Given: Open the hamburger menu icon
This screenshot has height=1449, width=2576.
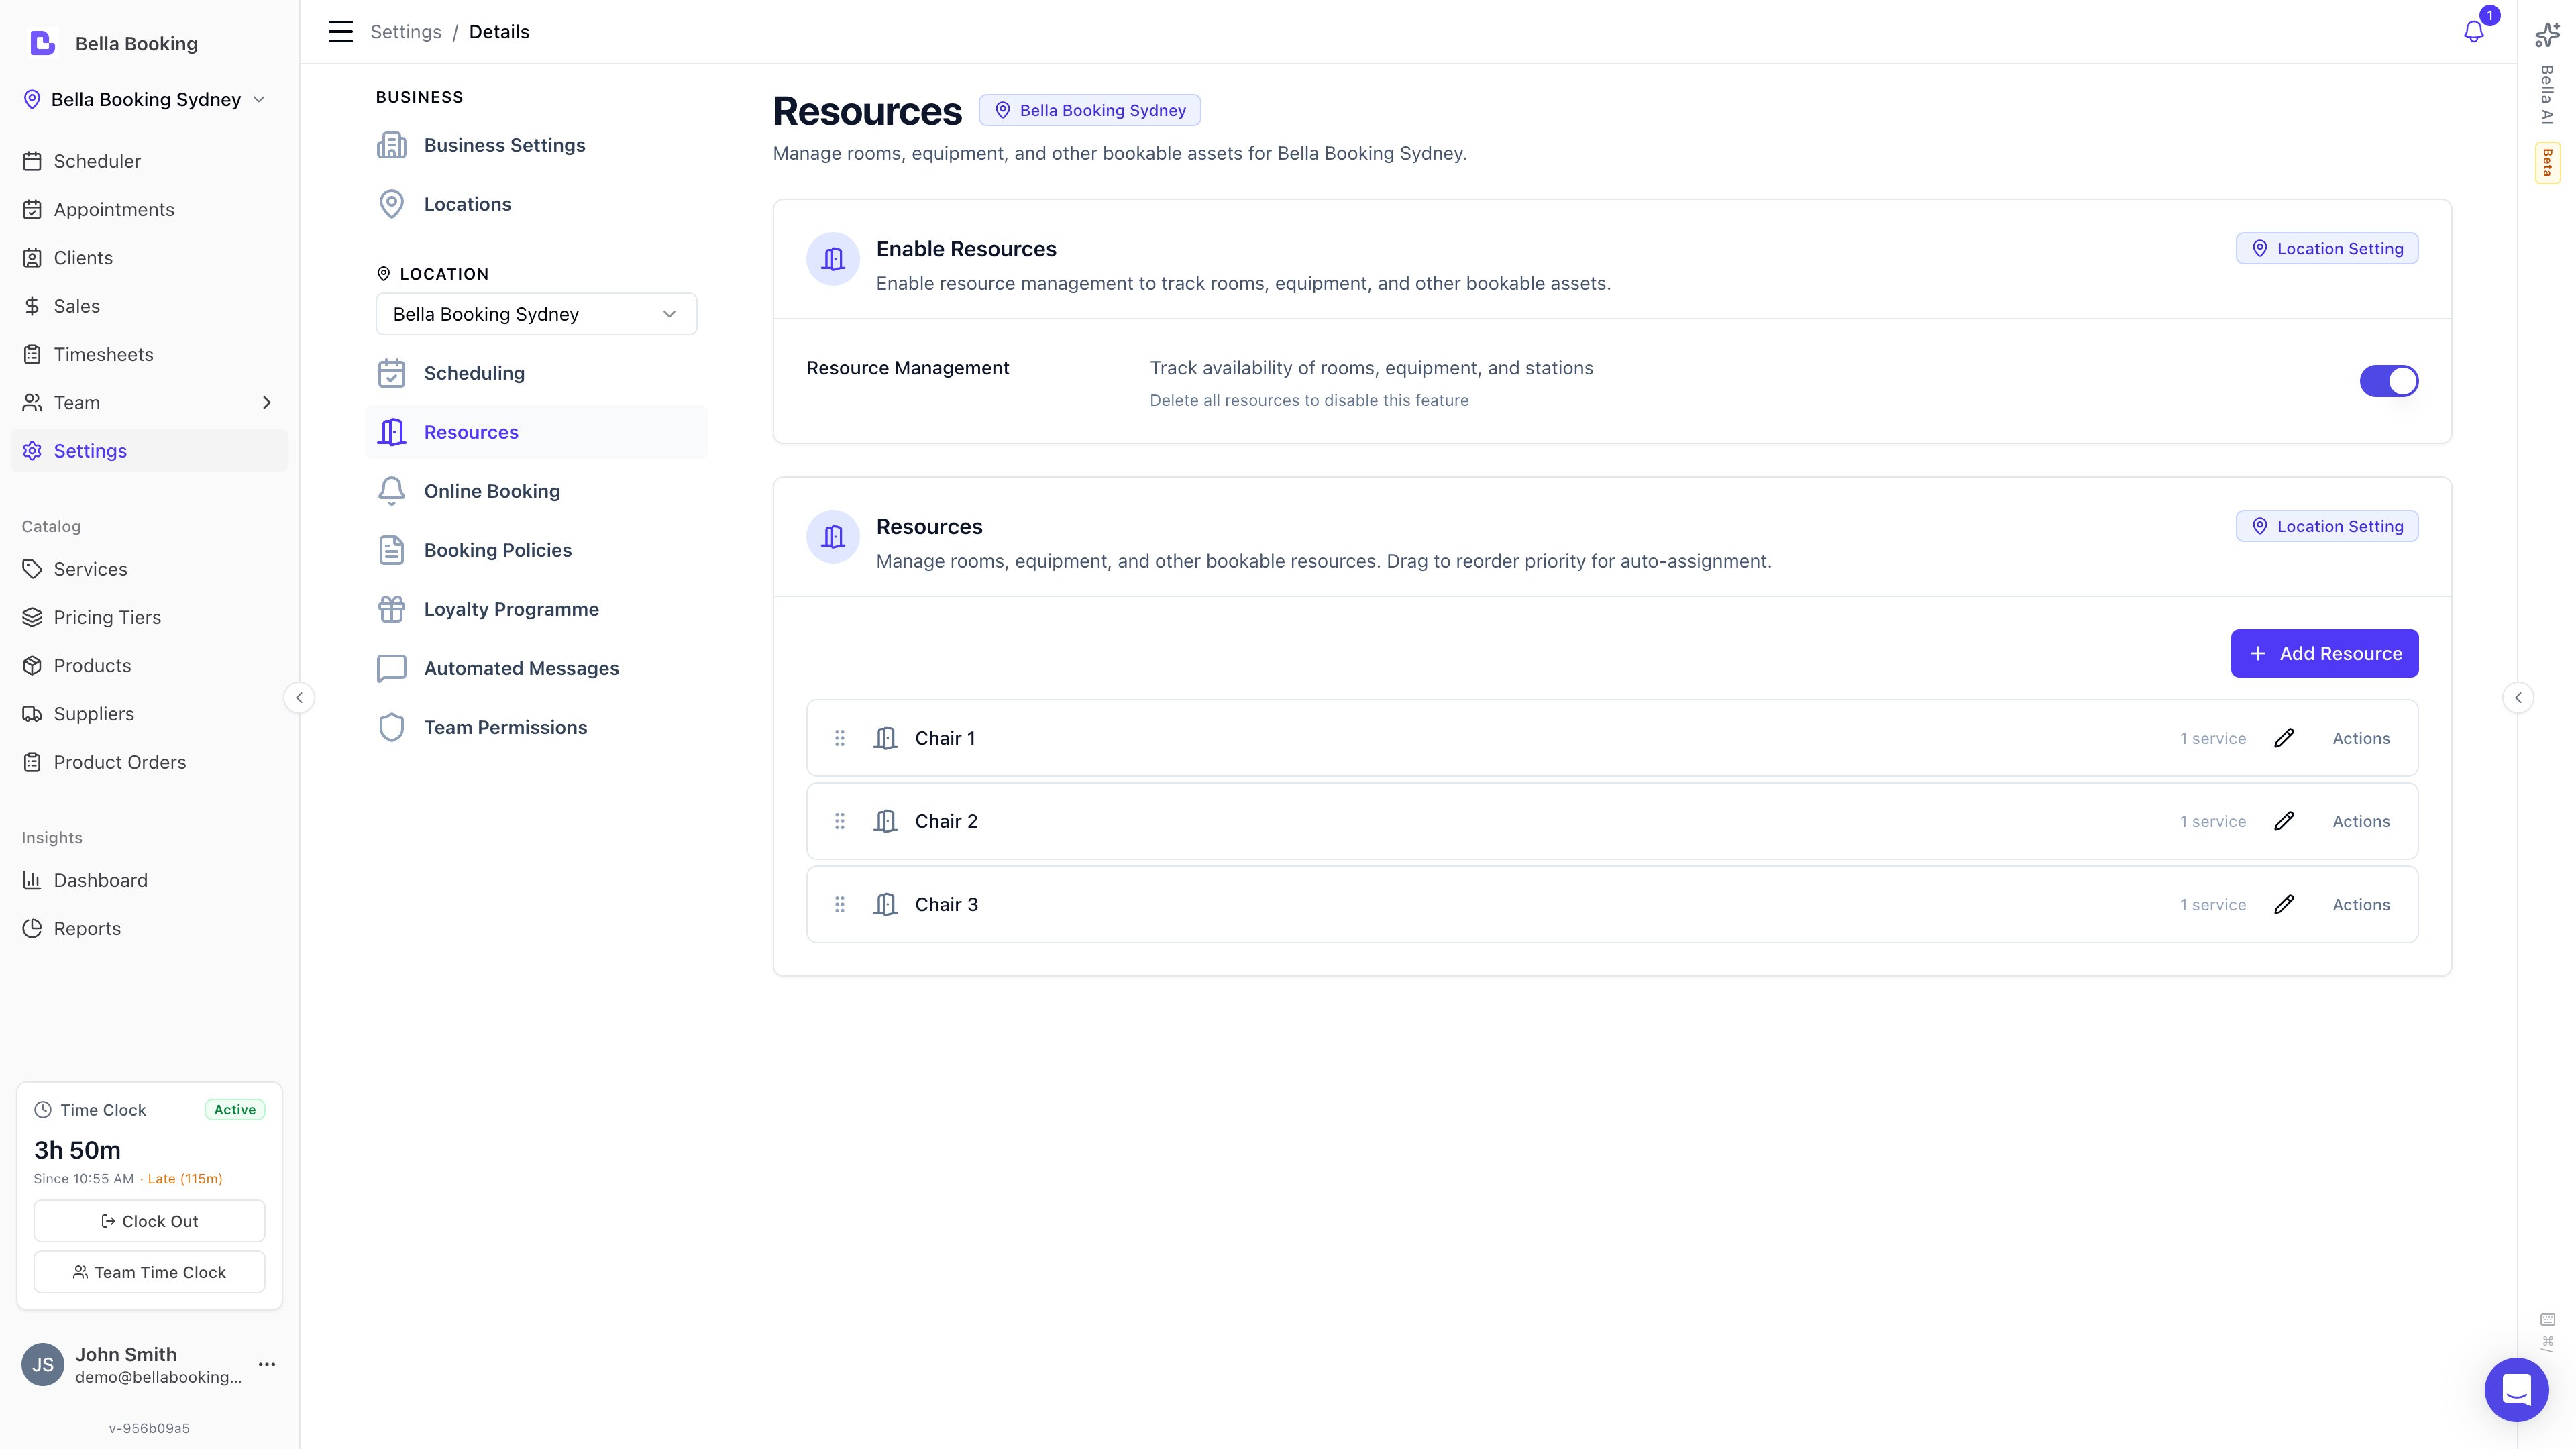Looking at the screenshot, I should pyautogui.click(x=340, y=31).
